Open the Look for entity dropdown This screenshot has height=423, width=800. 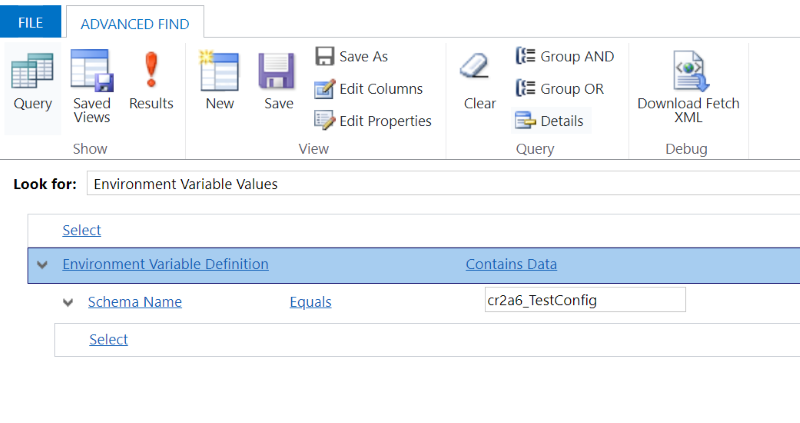click(443, 183)
